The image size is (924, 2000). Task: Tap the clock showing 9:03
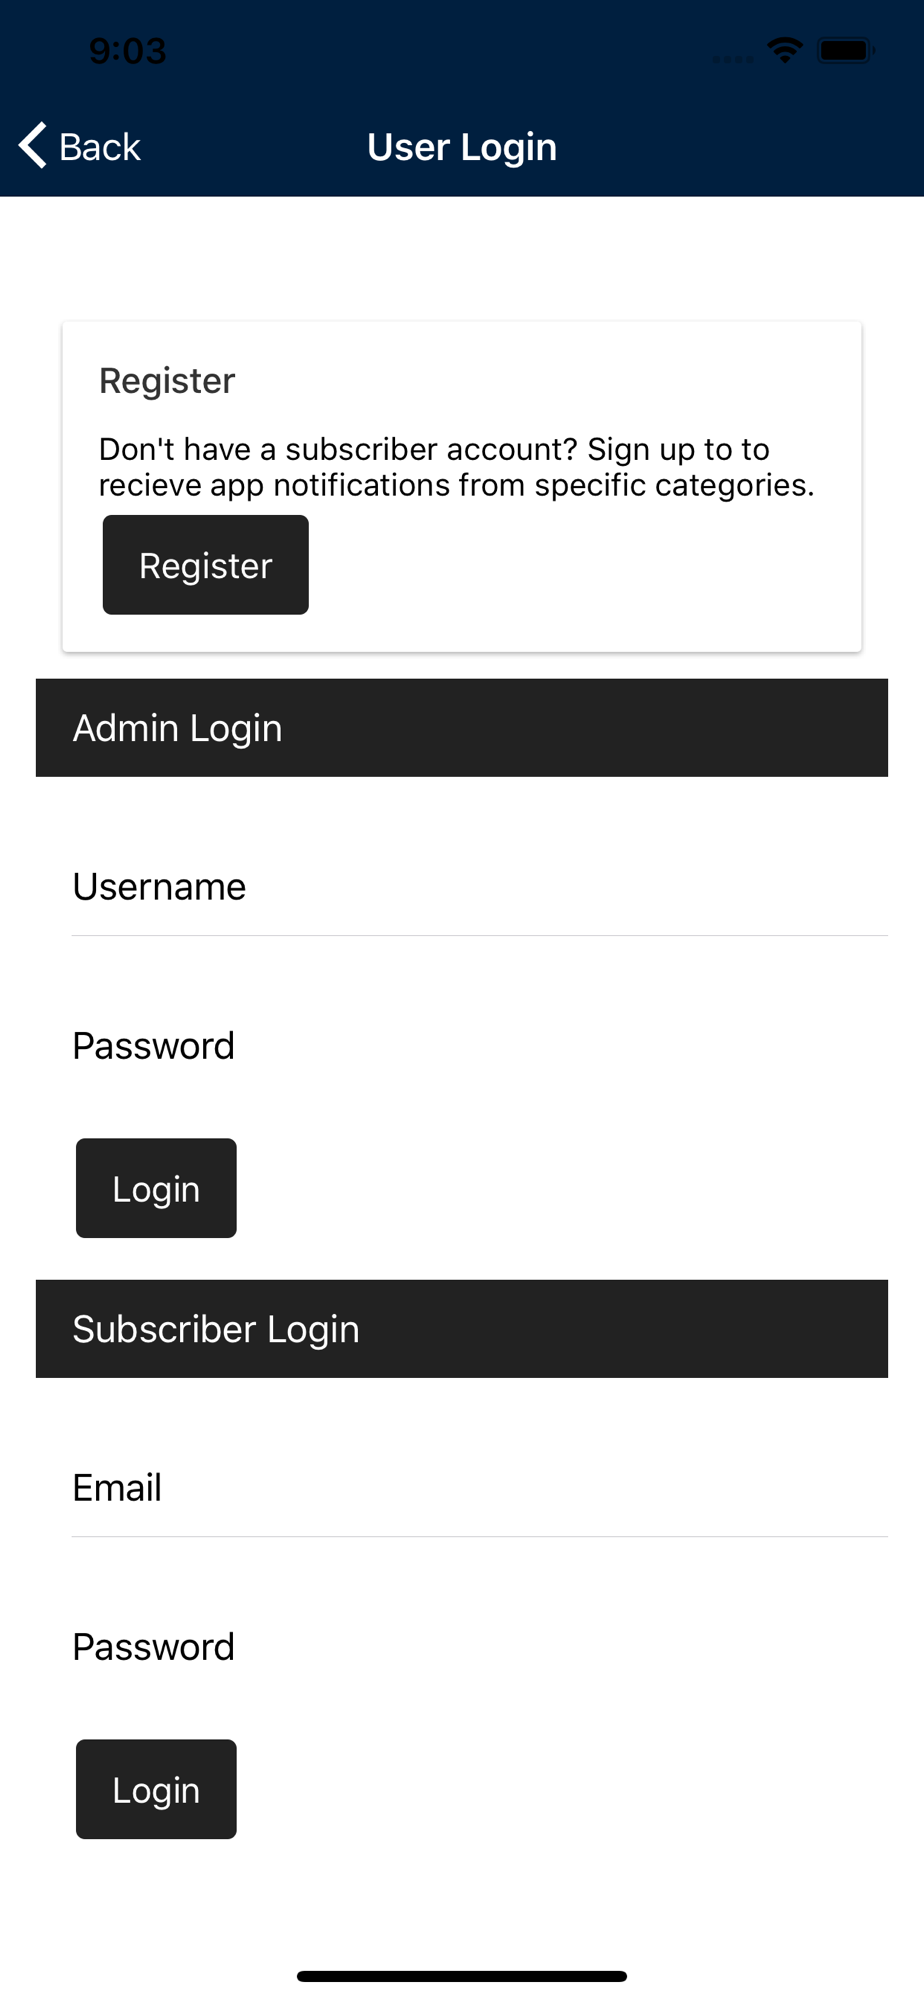[127, 51]
